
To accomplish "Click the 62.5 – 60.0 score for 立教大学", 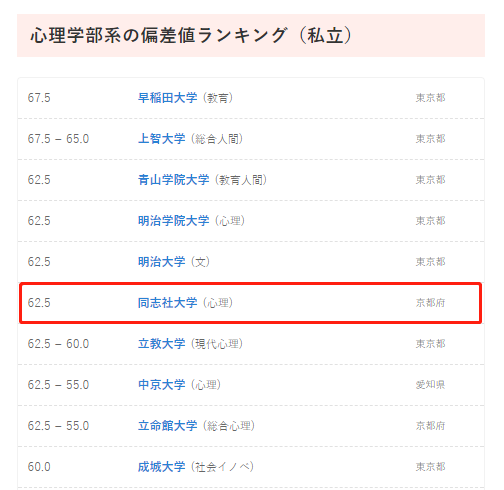I will click(x=58, y=344).
